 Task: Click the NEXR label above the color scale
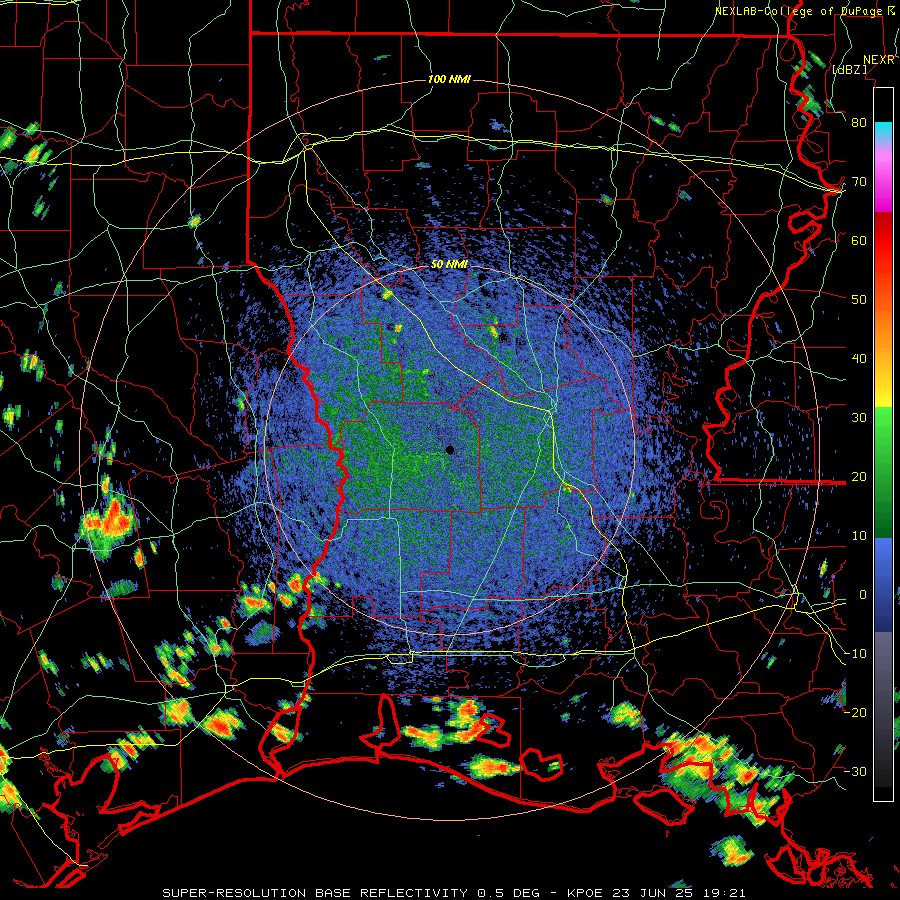(879, 60)
